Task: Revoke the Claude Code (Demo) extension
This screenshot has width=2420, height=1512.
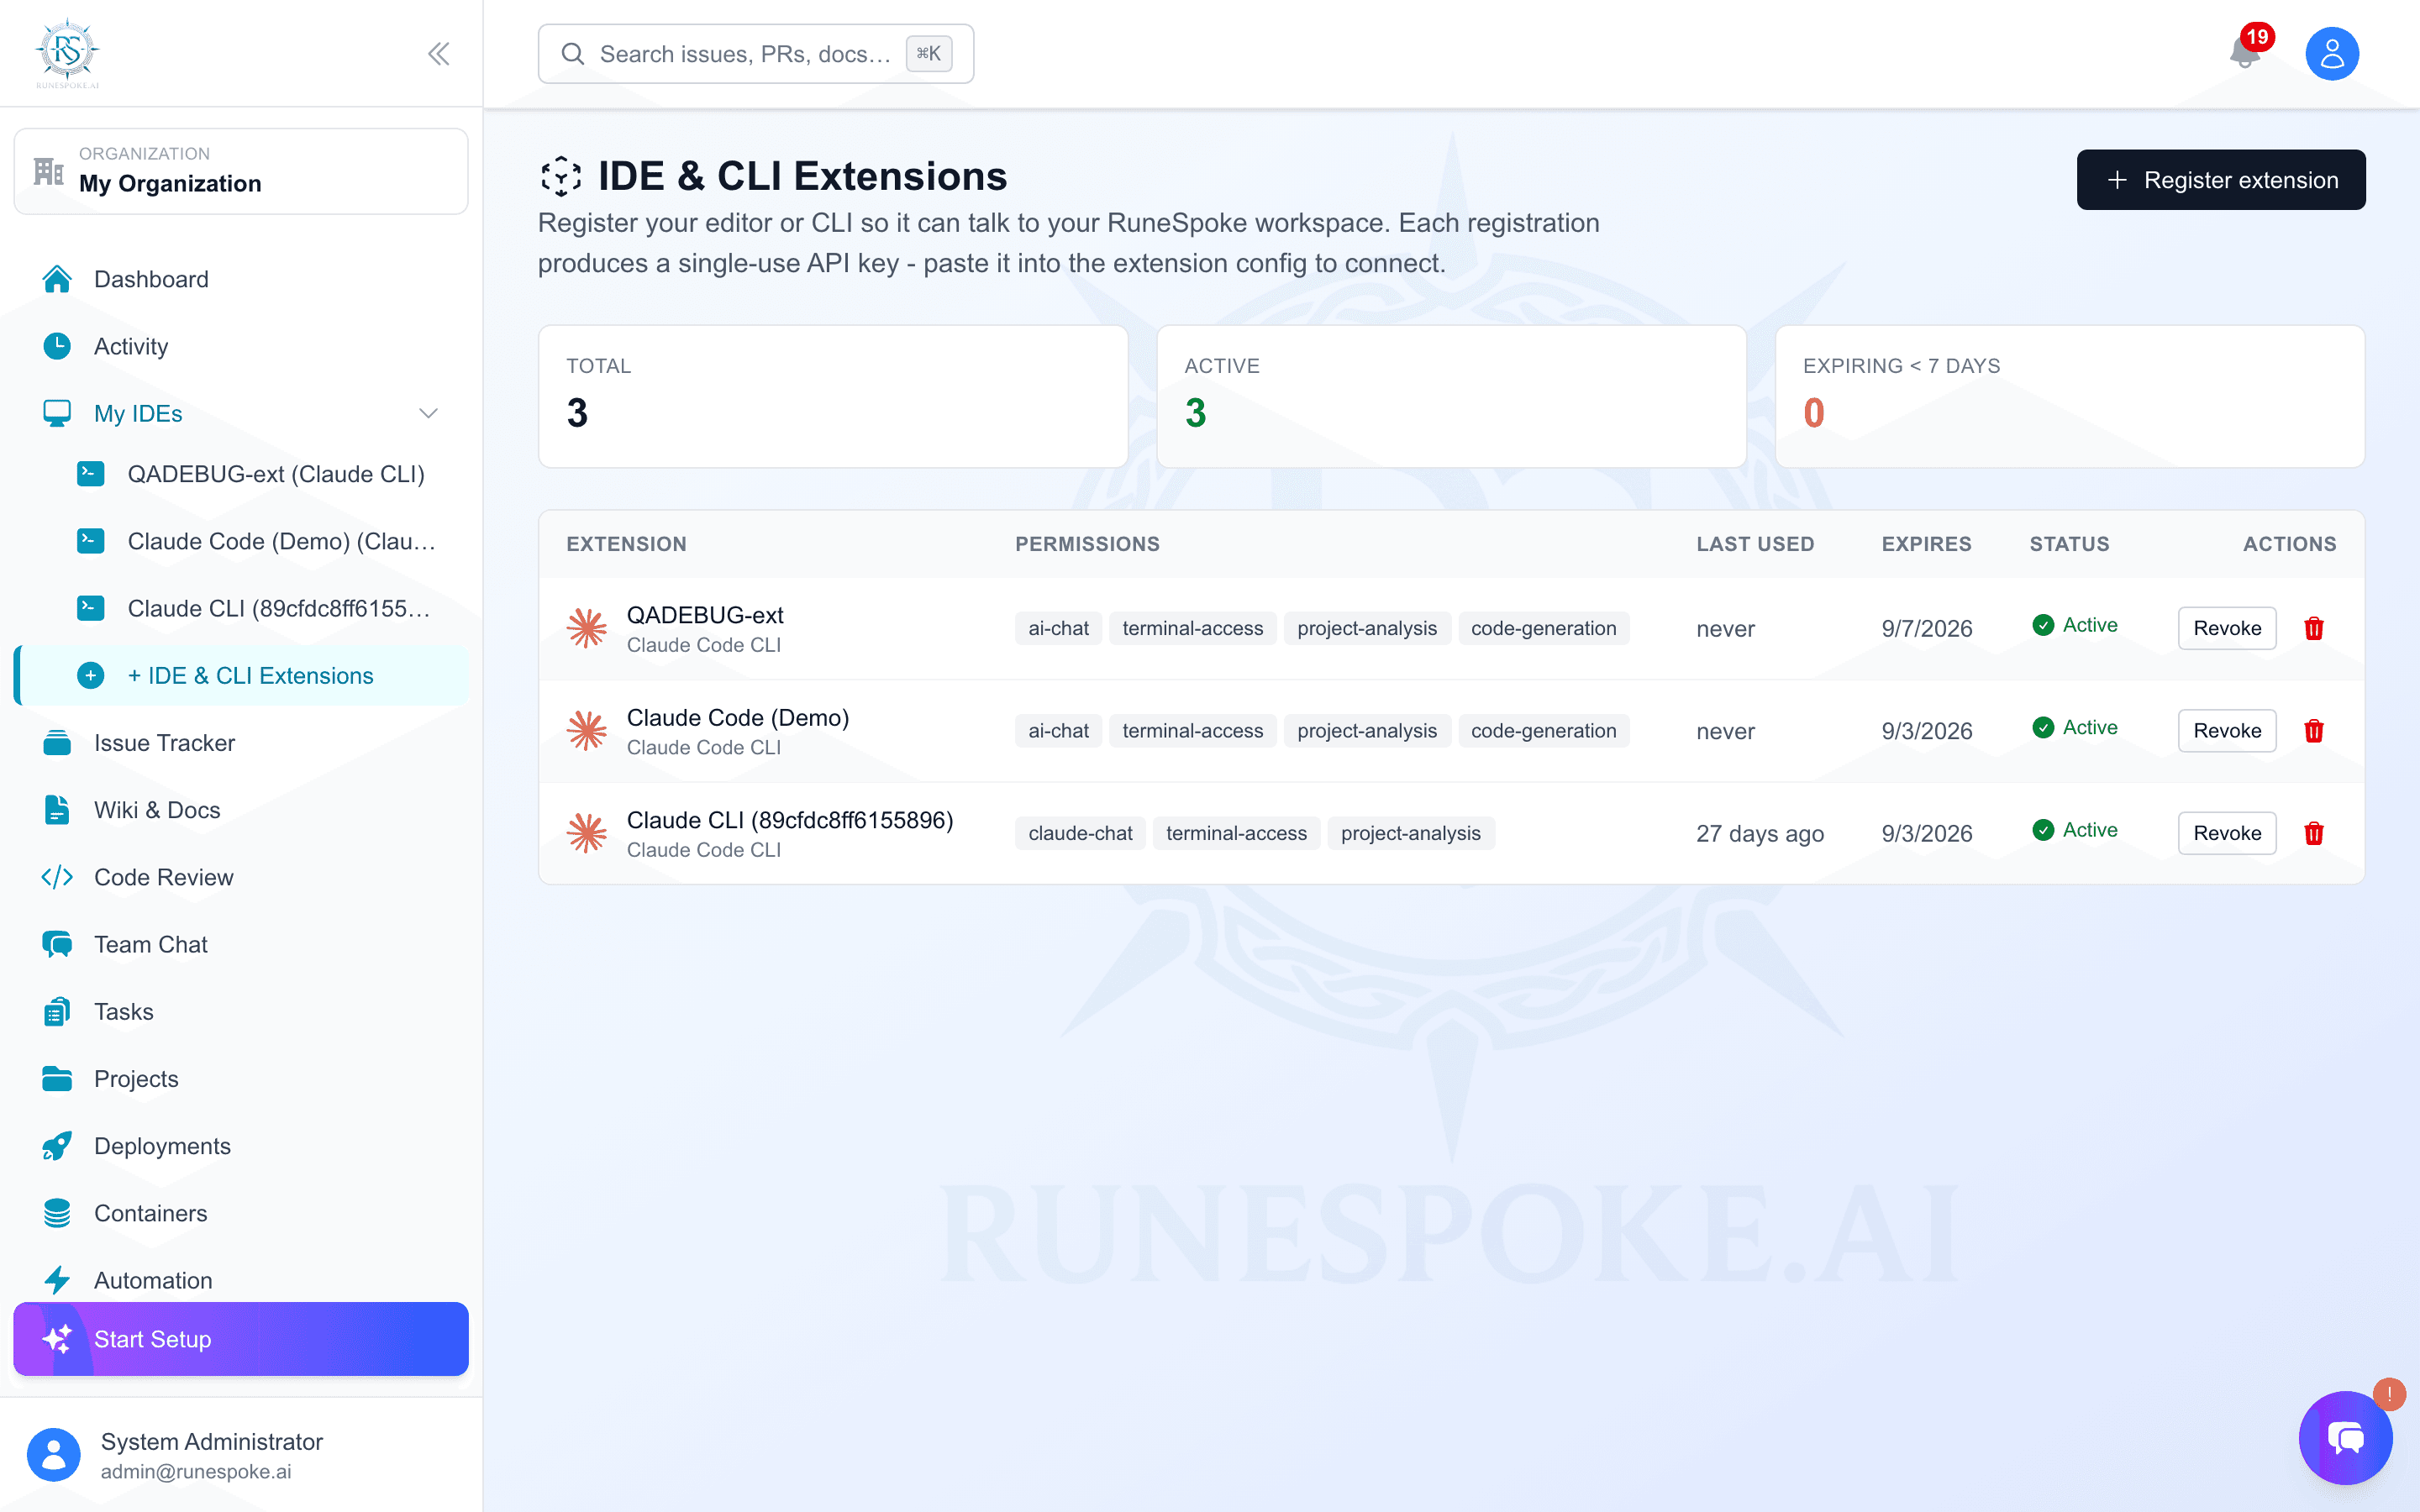Action: (2226, 731)
